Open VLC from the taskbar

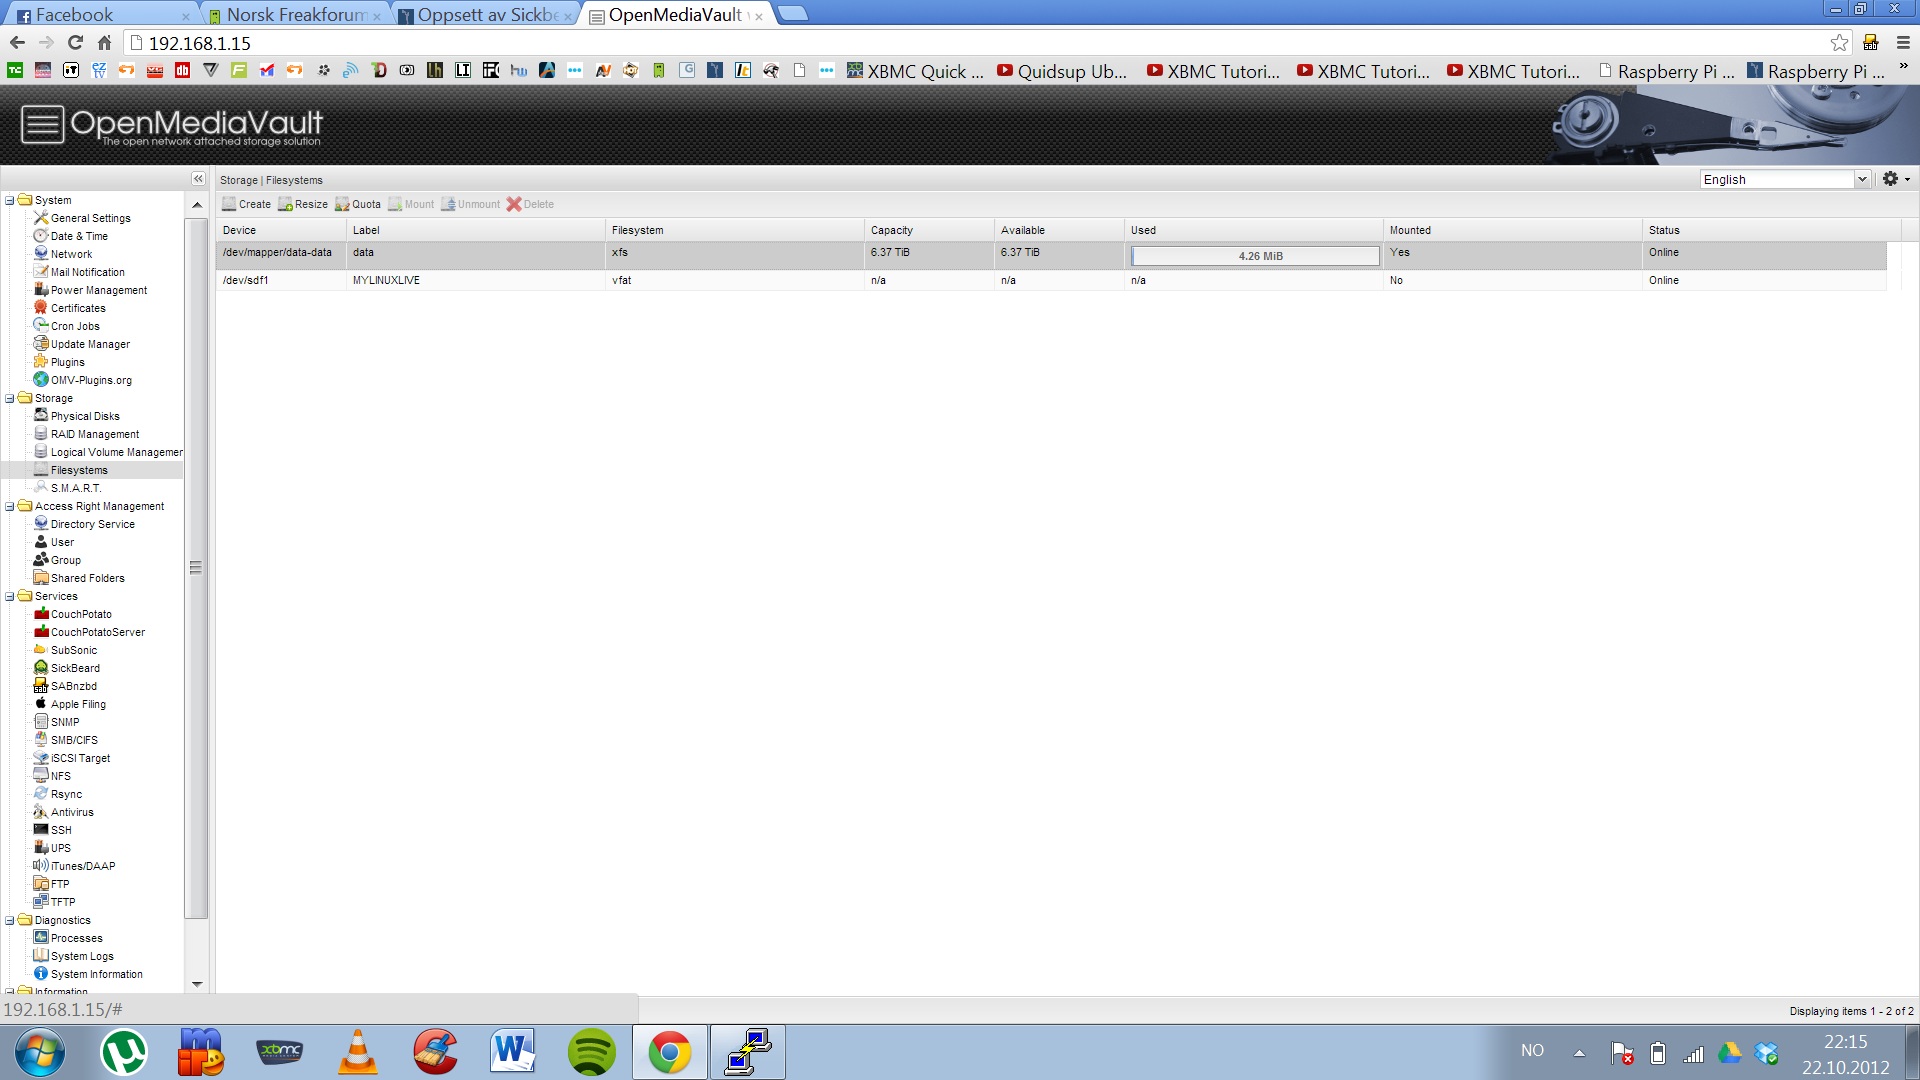[357, 1052]
